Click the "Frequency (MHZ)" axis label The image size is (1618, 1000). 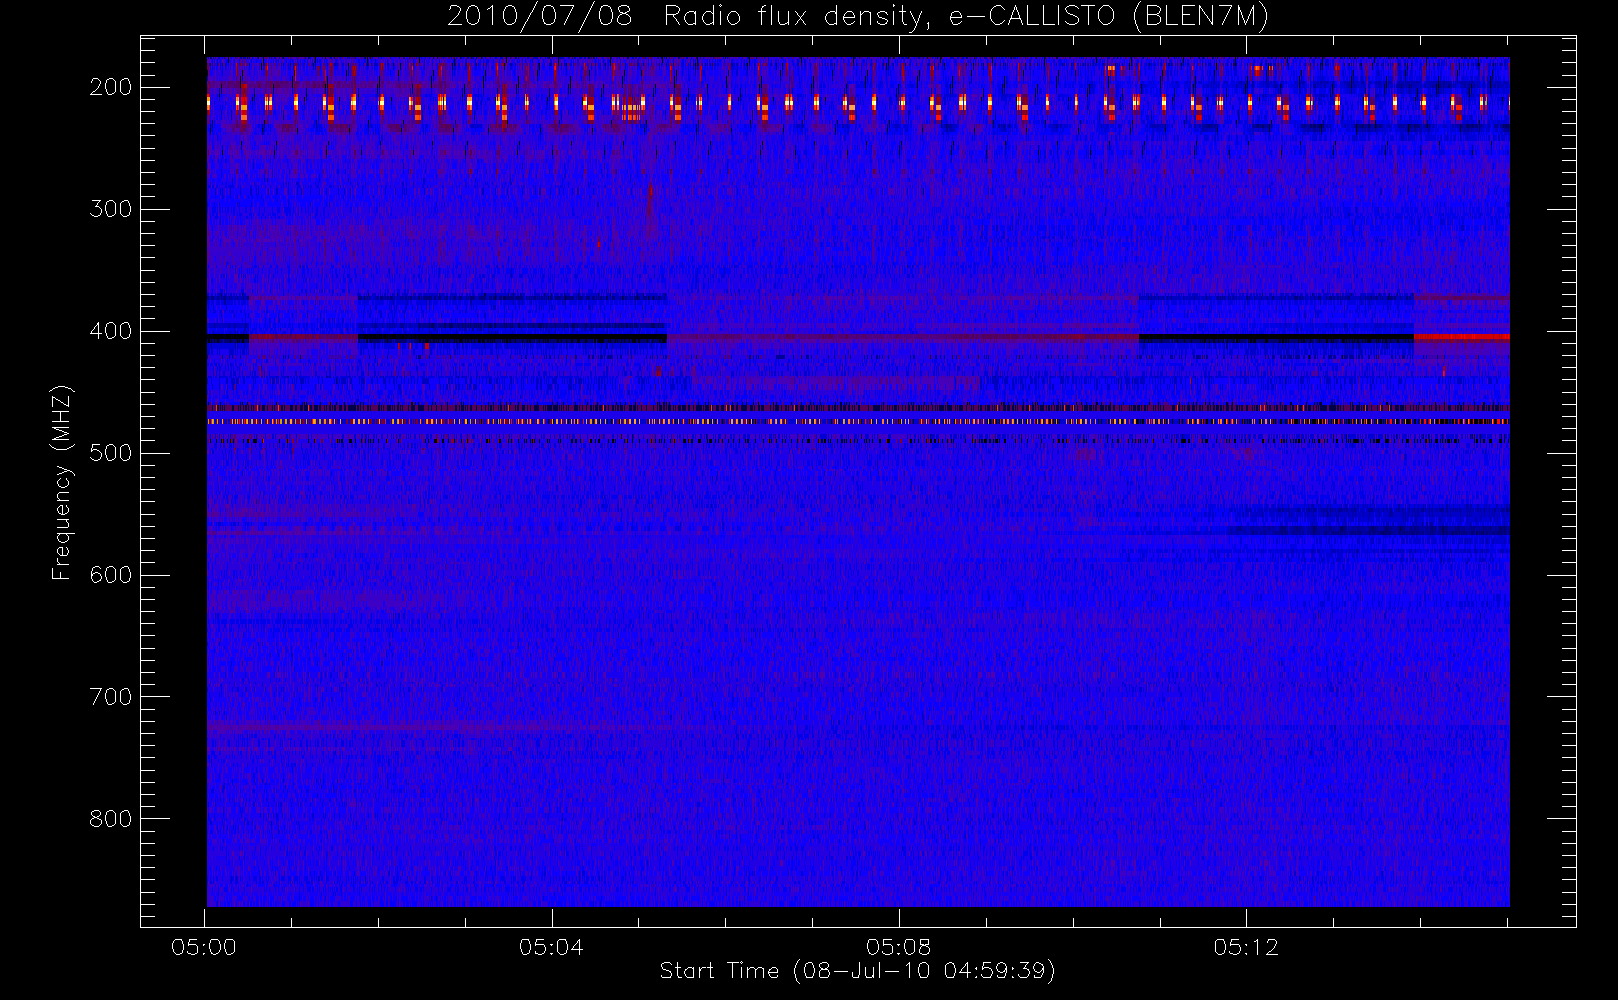tap(62, 482)
